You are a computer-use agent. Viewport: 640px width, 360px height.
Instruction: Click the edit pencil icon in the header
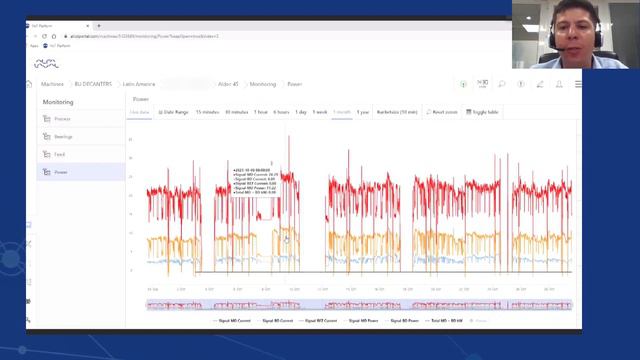tap(540, 84)
